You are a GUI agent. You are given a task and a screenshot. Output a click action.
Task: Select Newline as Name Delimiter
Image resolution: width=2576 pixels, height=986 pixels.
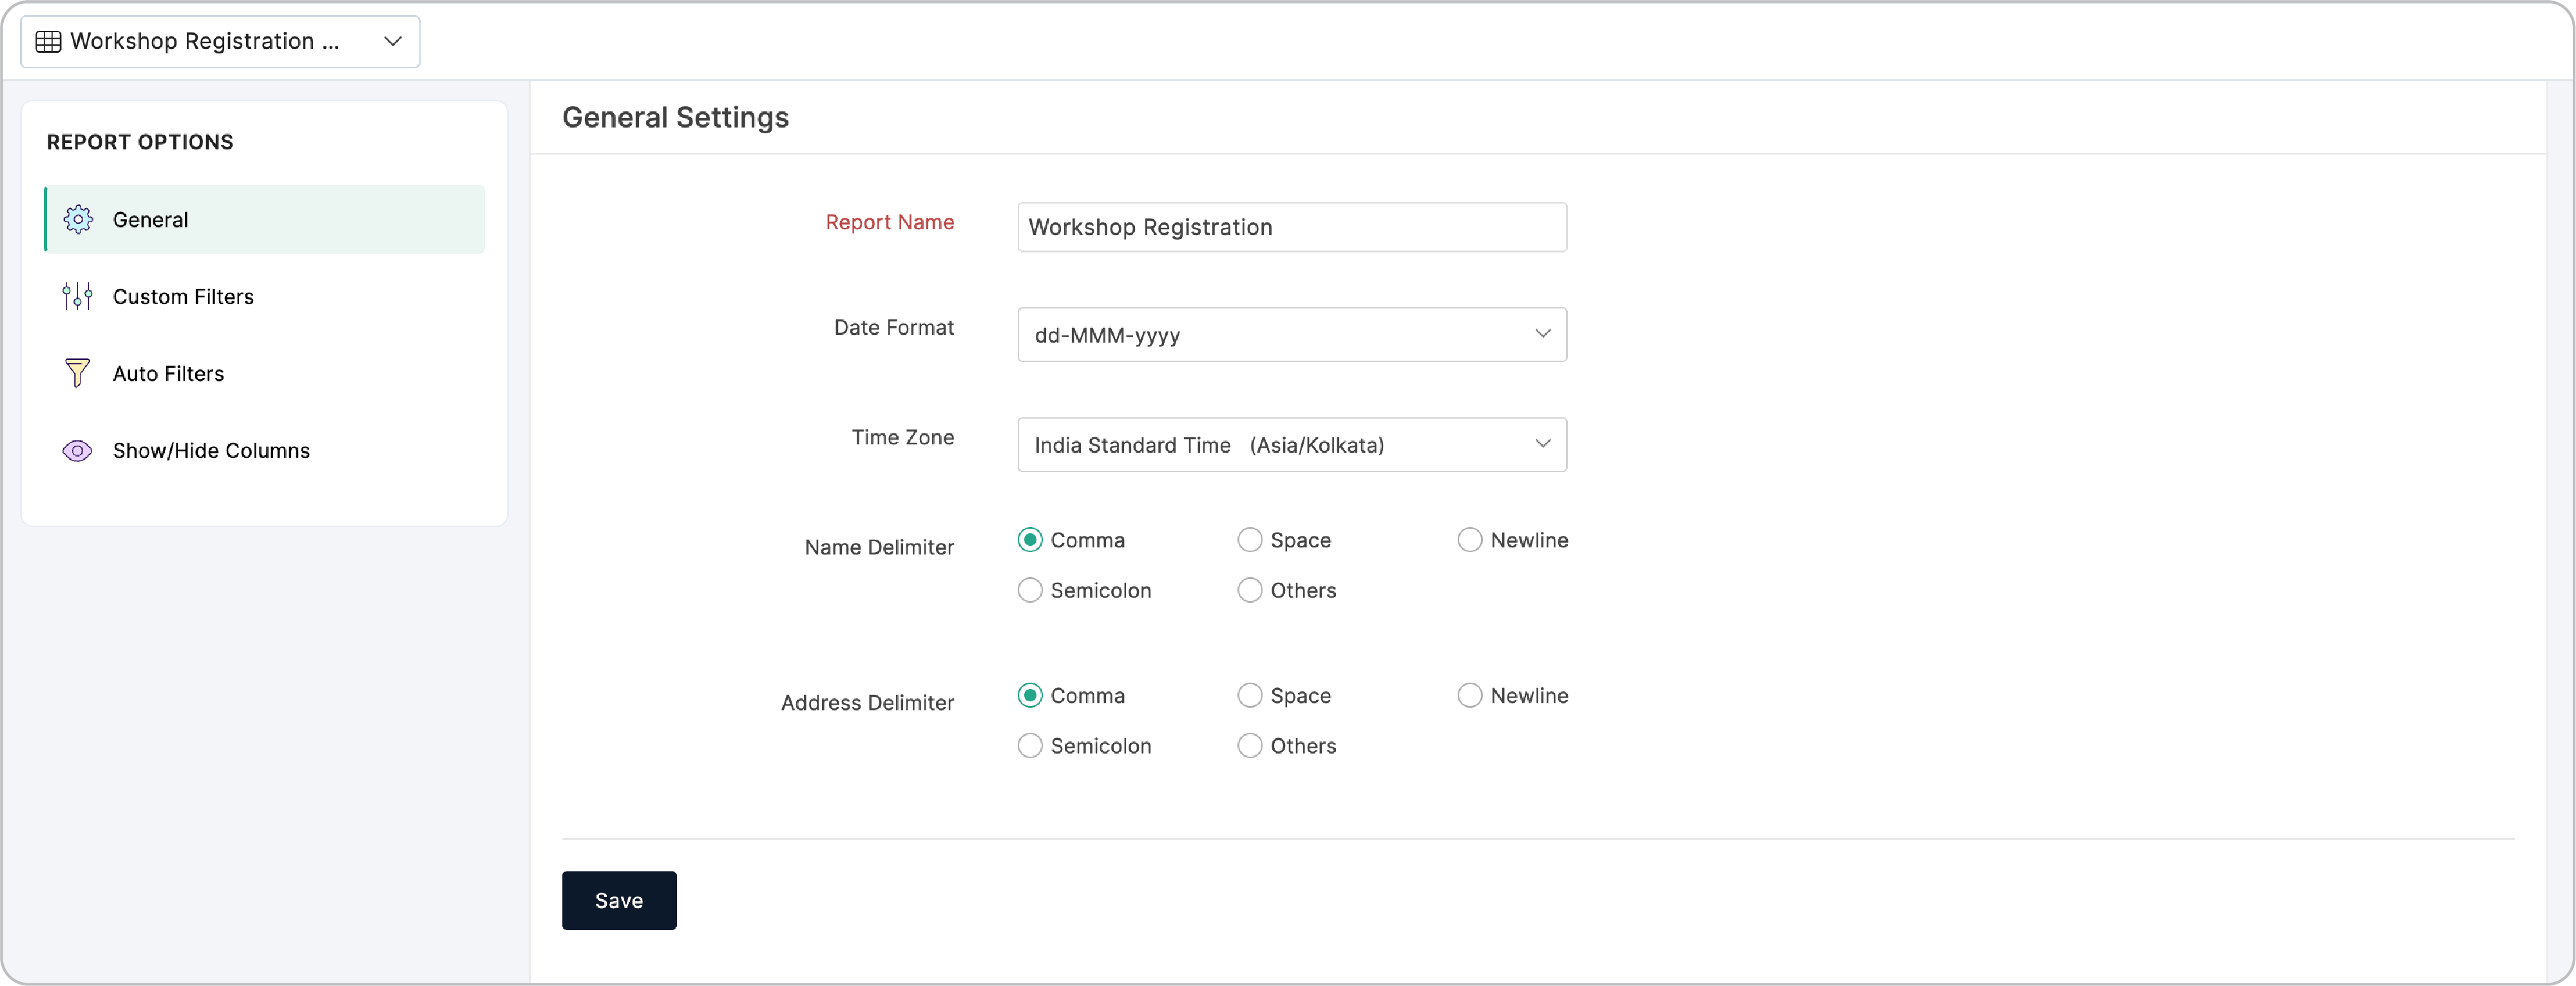1469,540
